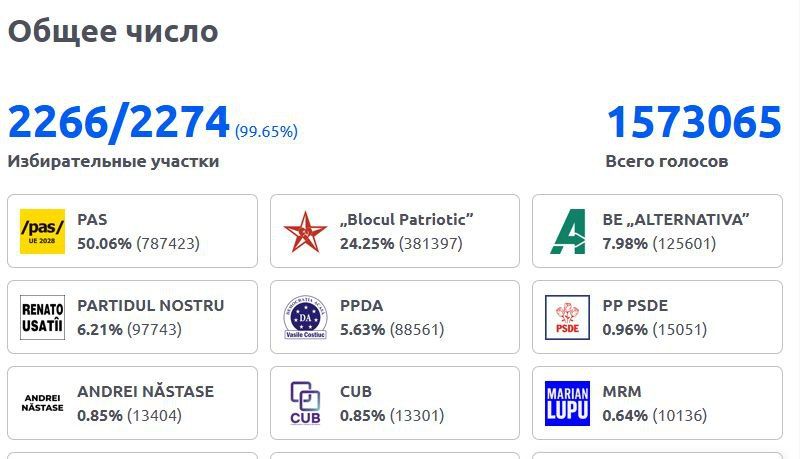This screenshot has height=459, width=800.
Task: Click the ANDREI NĂSTASE candidate name
Action: [145, 392]
